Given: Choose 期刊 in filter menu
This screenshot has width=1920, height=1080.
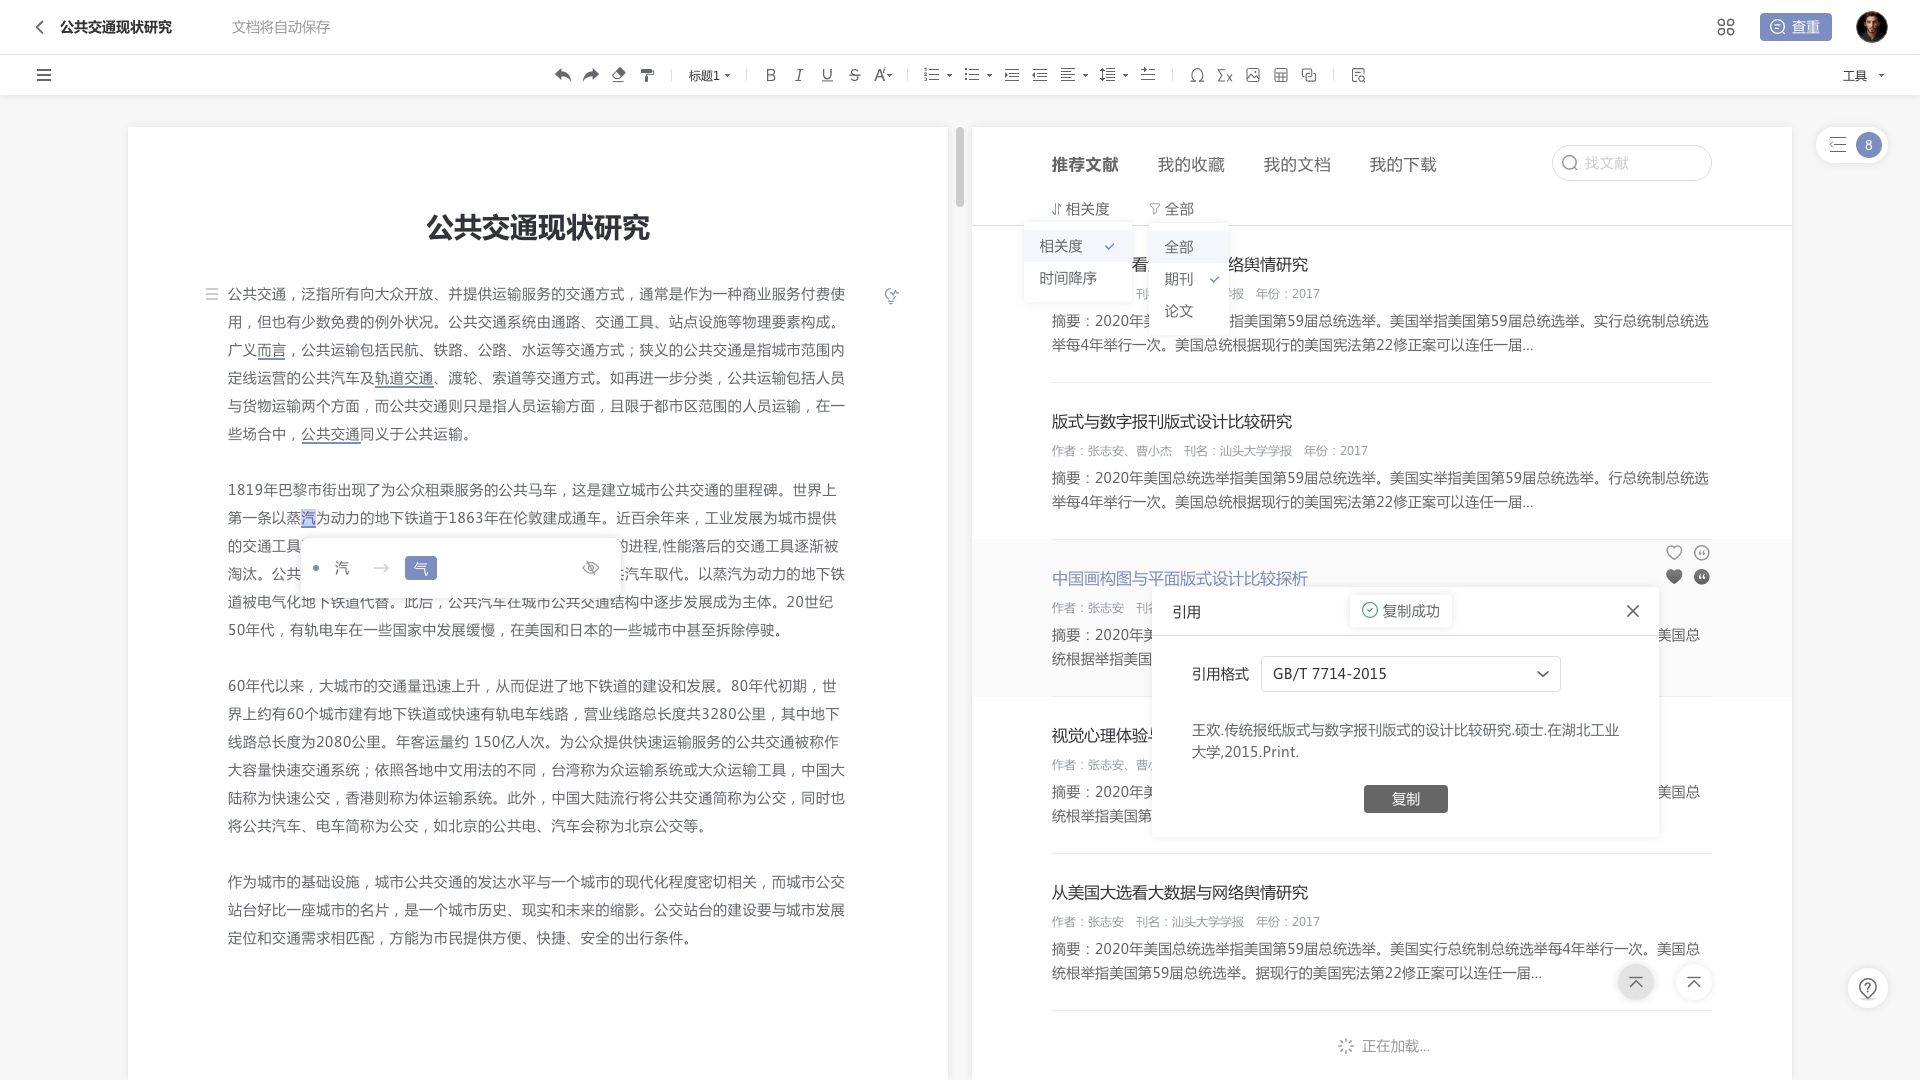Looking at the screenshot, I should (1188, 279).
